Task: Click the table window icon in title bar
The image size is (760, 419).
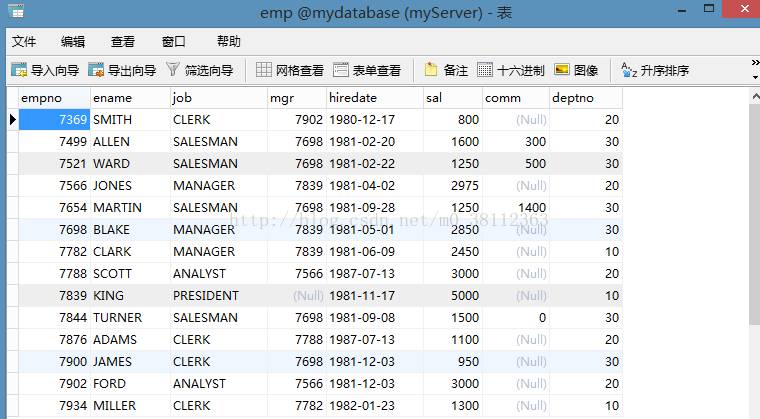Action: [16, 11]
